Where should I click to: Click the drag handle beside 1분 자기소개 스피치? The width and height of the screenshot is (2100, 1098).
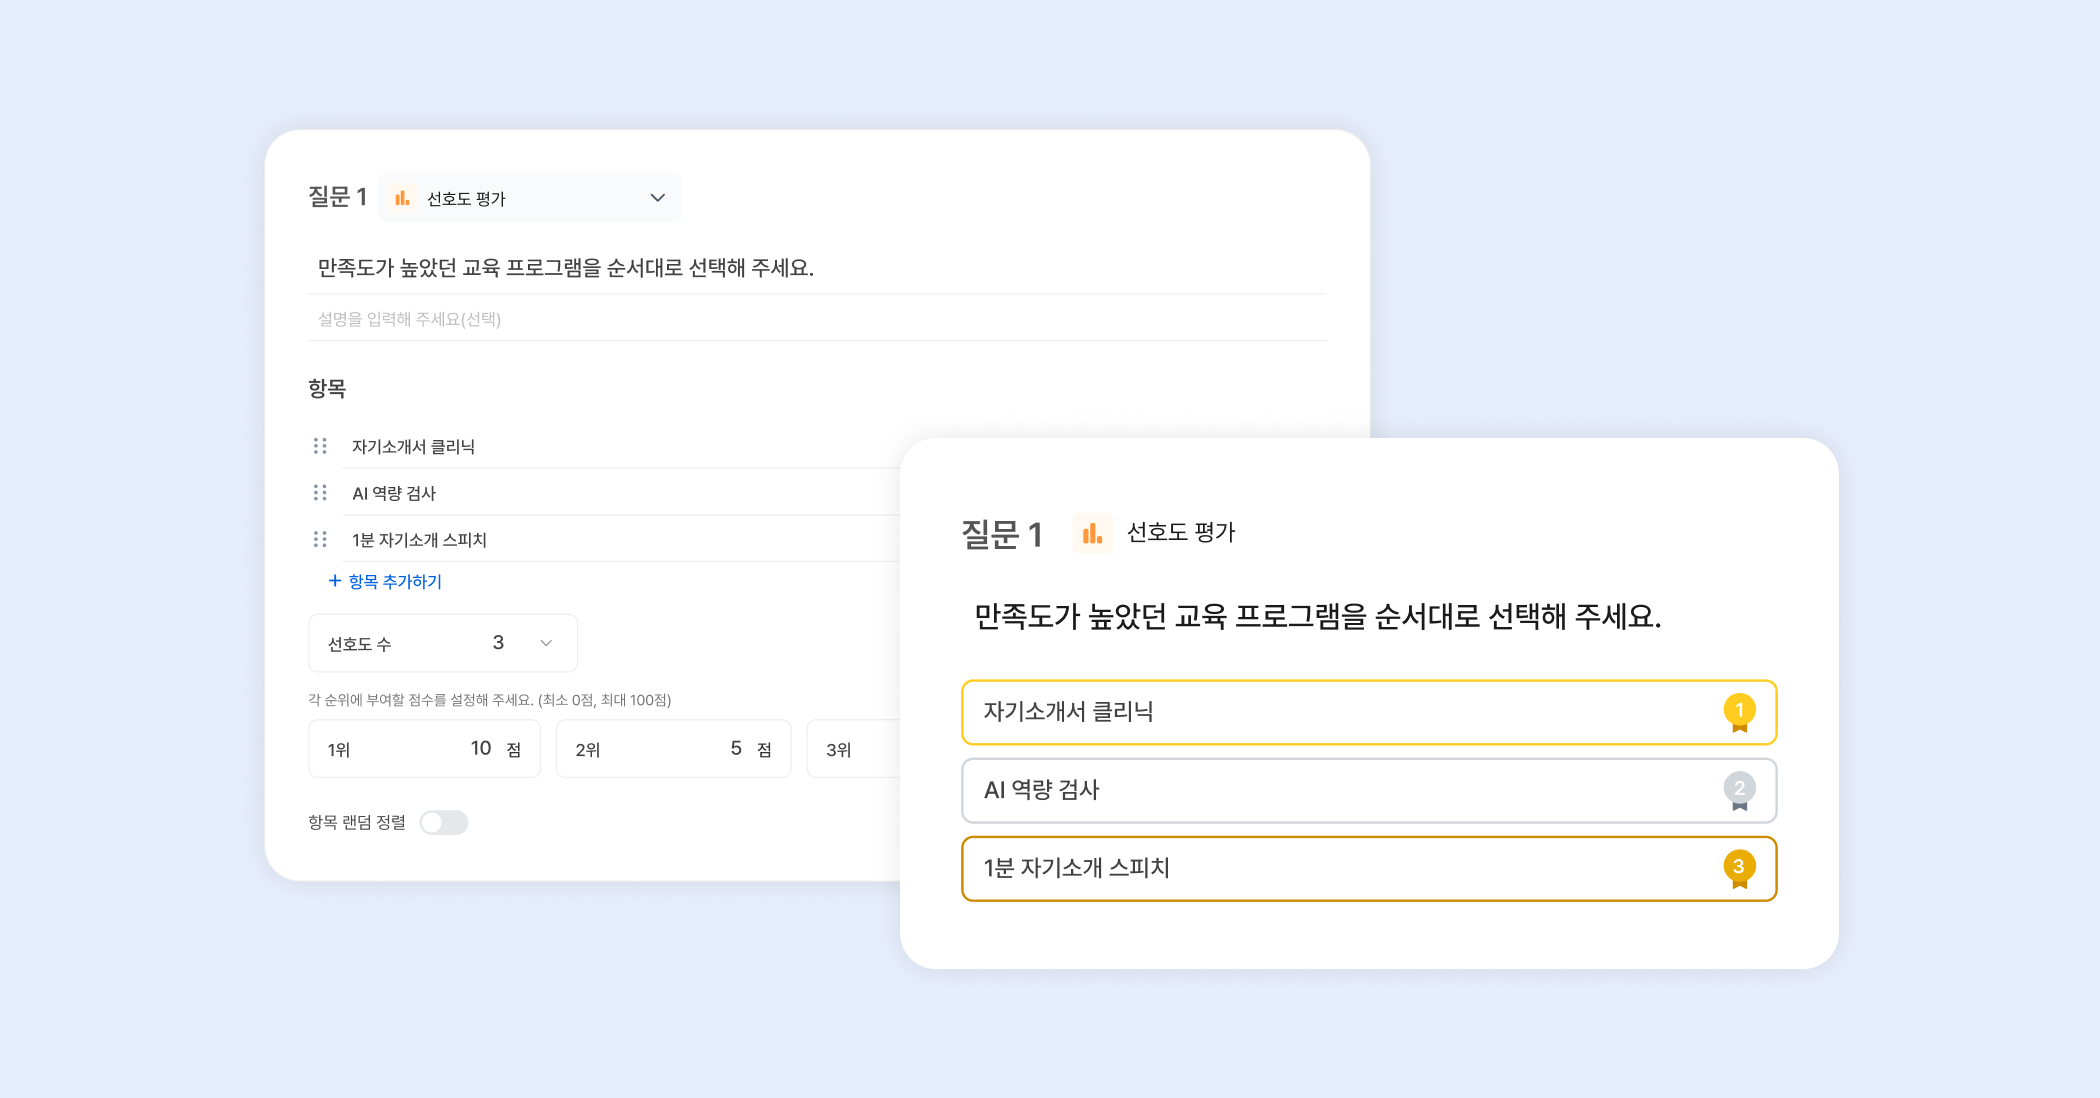[x=320, y=540]
